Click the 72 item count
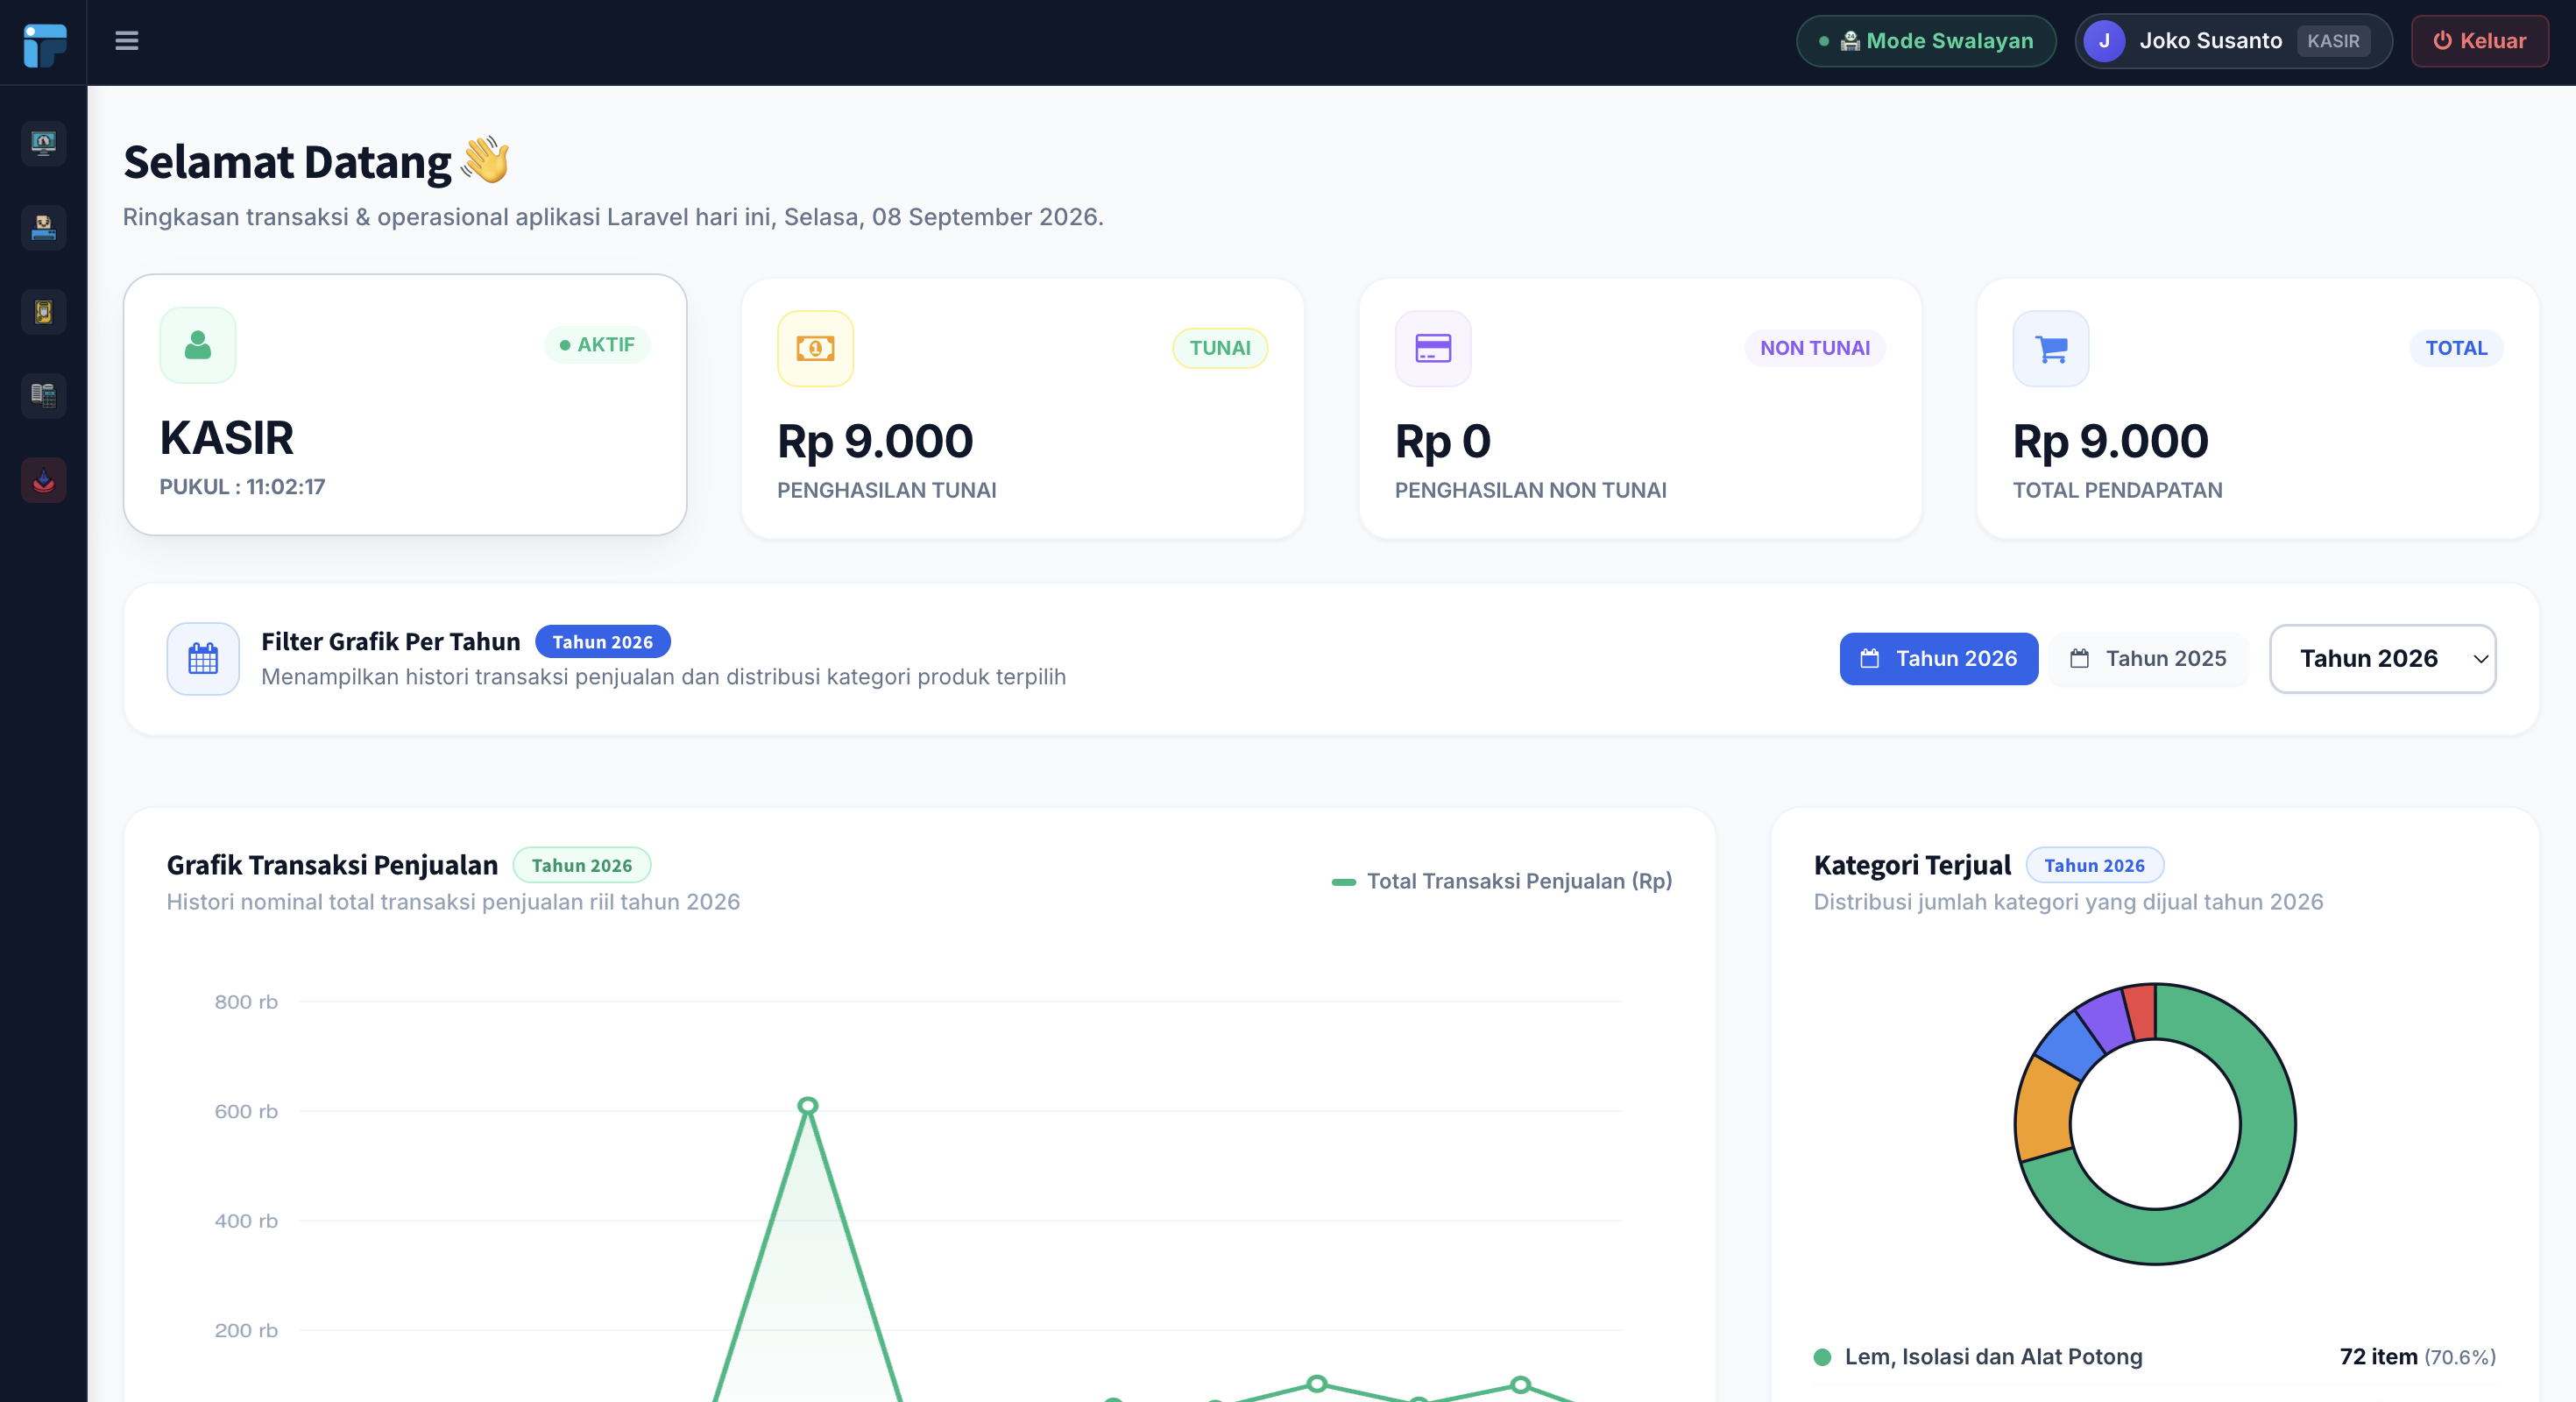 tap(2378, 1357)
